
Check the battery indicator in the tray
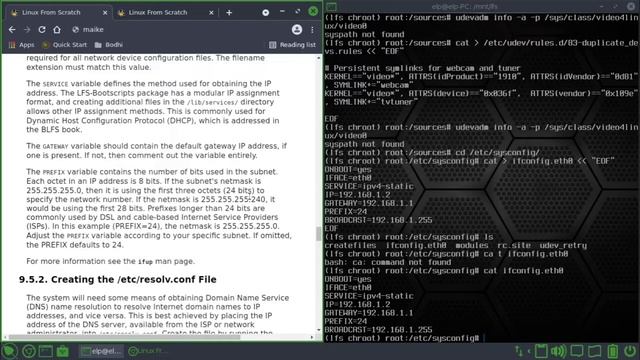pos(613,351)
